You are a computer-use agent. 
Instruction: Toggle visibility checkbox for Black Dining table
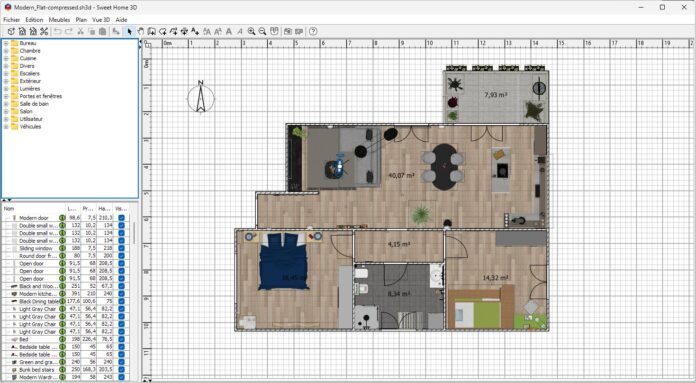coord(121,301)
